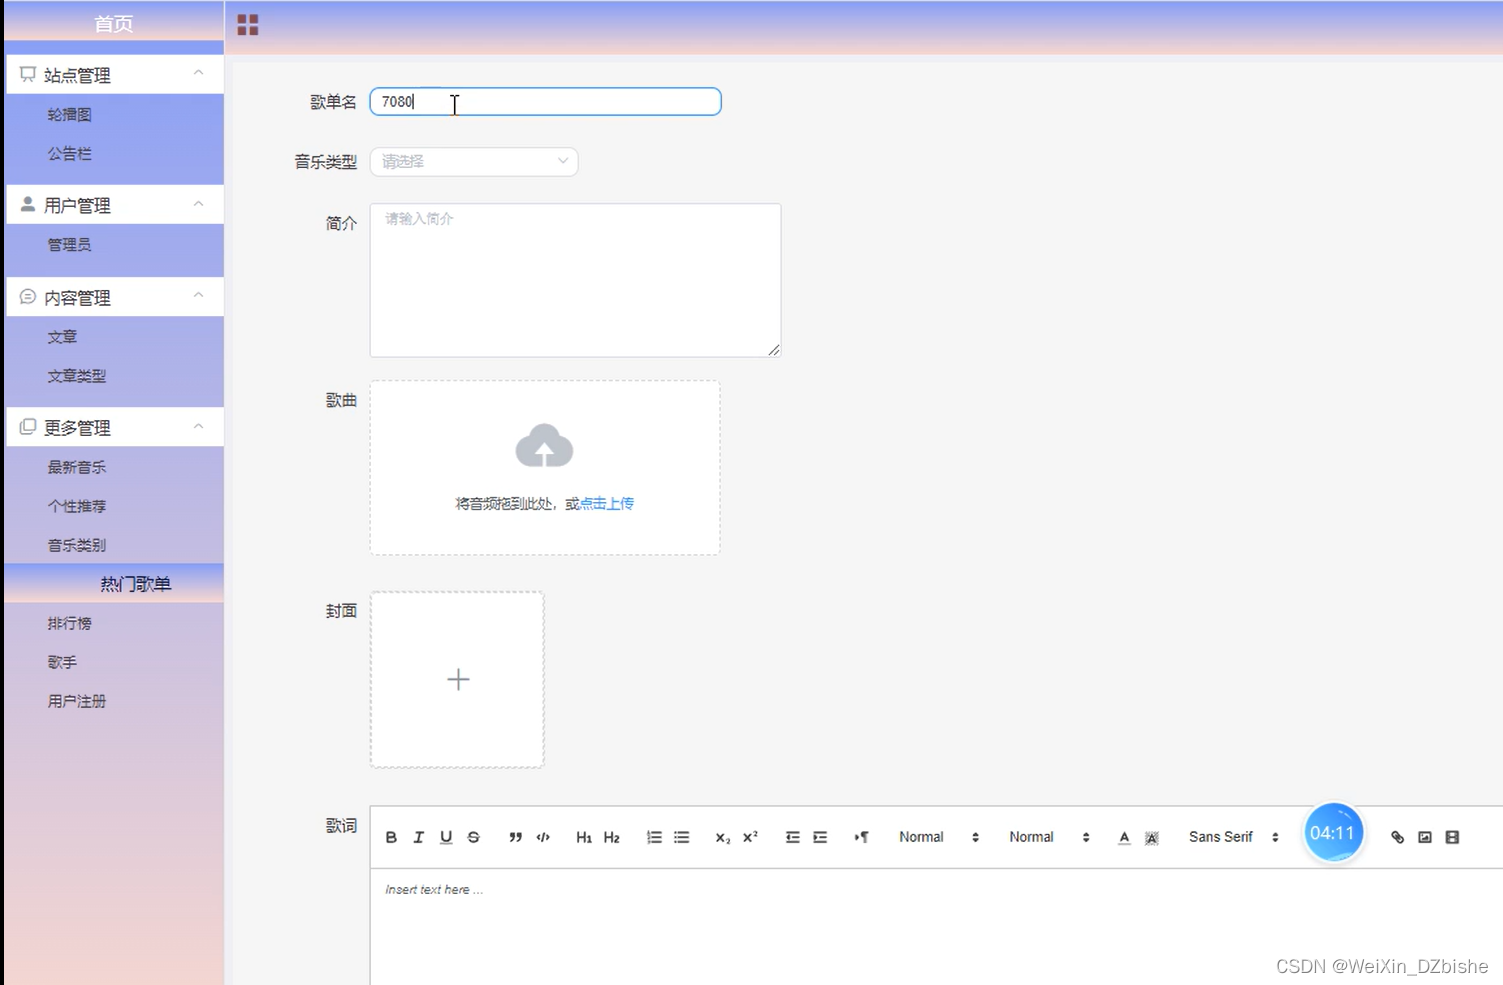1503x985 pixels.
Task: Click the 用户管理 person icon
Action: [28, 205]
